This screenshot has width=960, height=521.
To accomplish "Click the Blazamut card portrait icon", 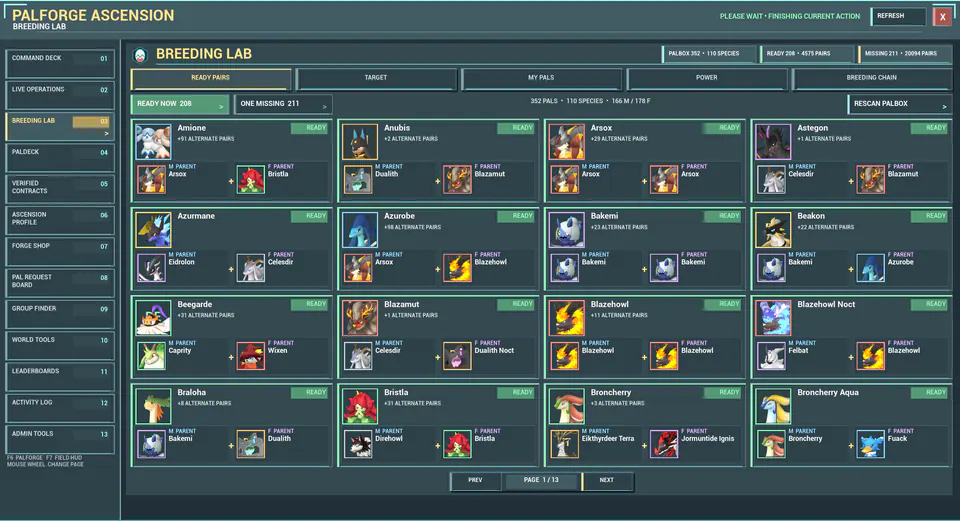I will point(360,318).
